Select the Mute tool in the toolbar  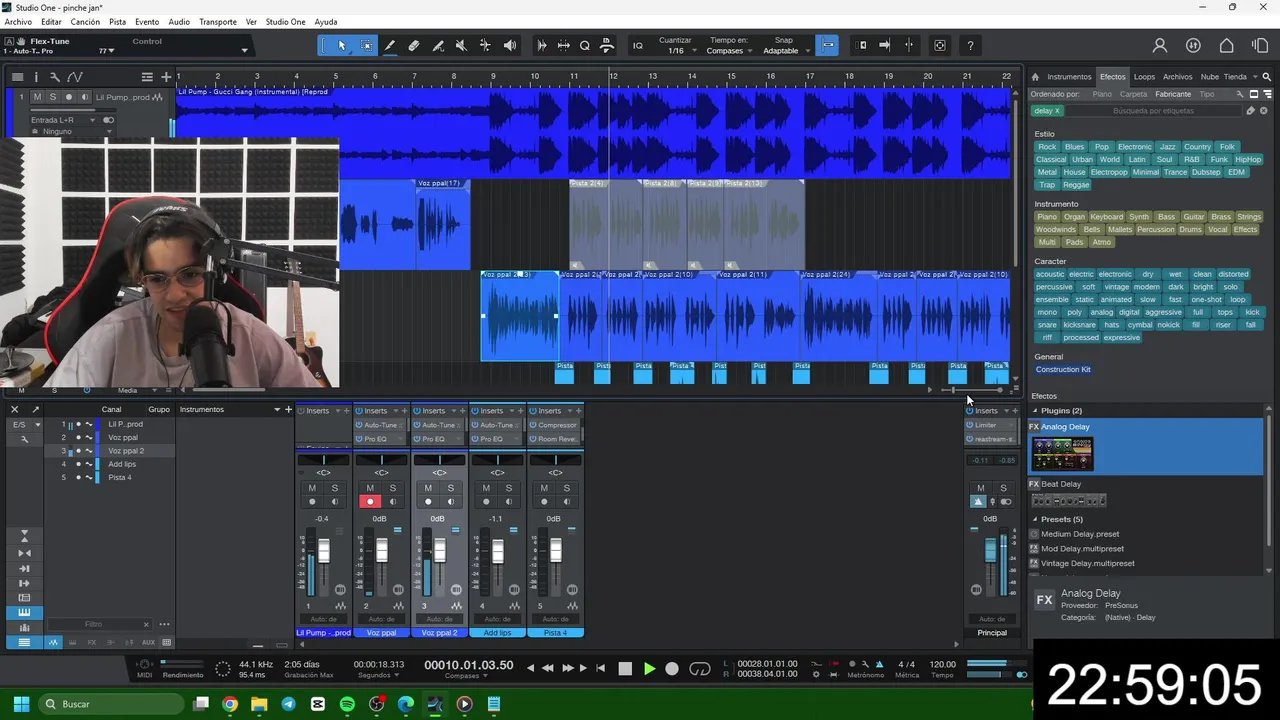[x=461, y=45]
